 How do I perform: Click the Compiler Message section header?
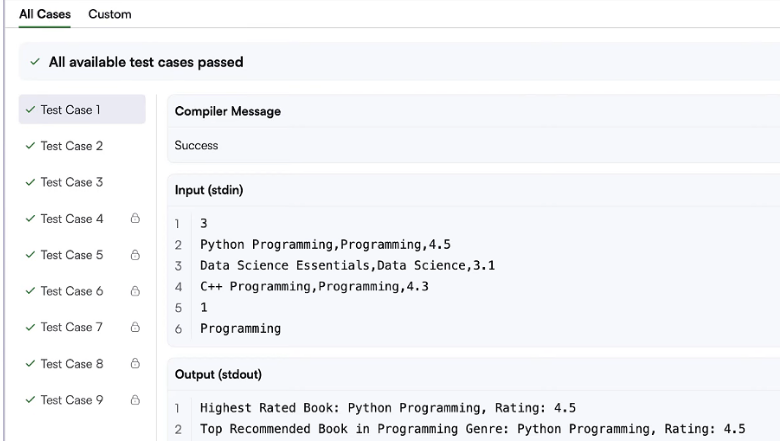tap(227, 111)
